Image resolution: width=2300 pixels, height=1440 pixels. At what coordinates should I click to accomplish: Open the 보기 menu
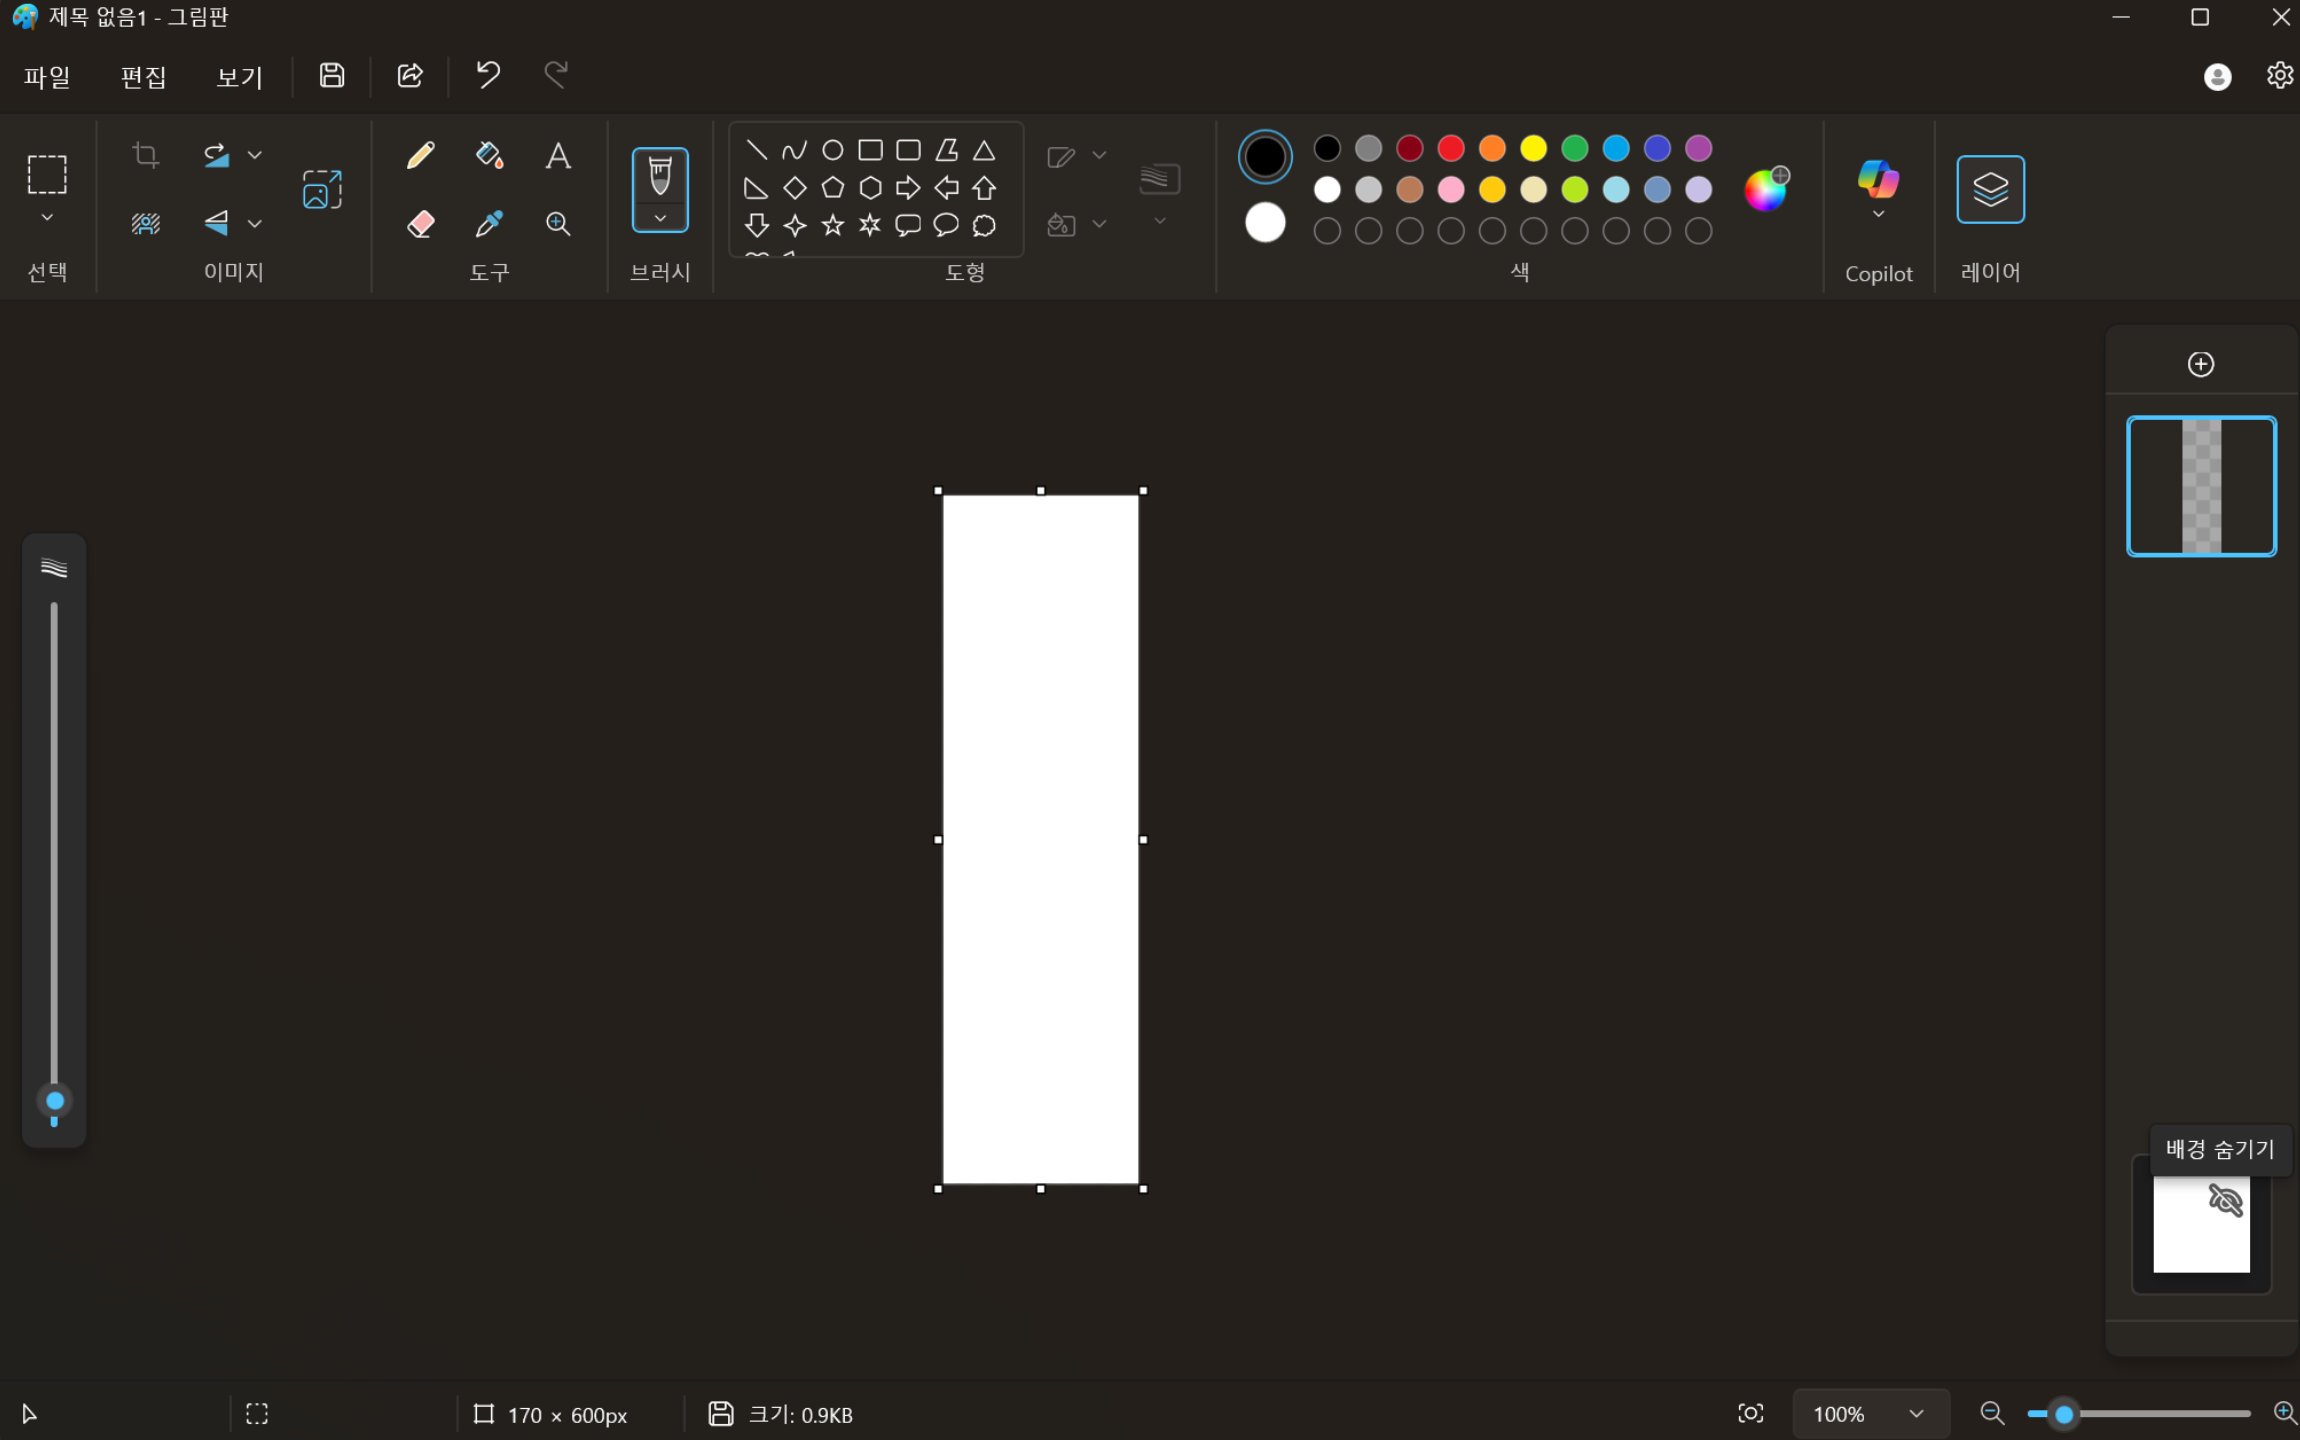coord(239,77)
